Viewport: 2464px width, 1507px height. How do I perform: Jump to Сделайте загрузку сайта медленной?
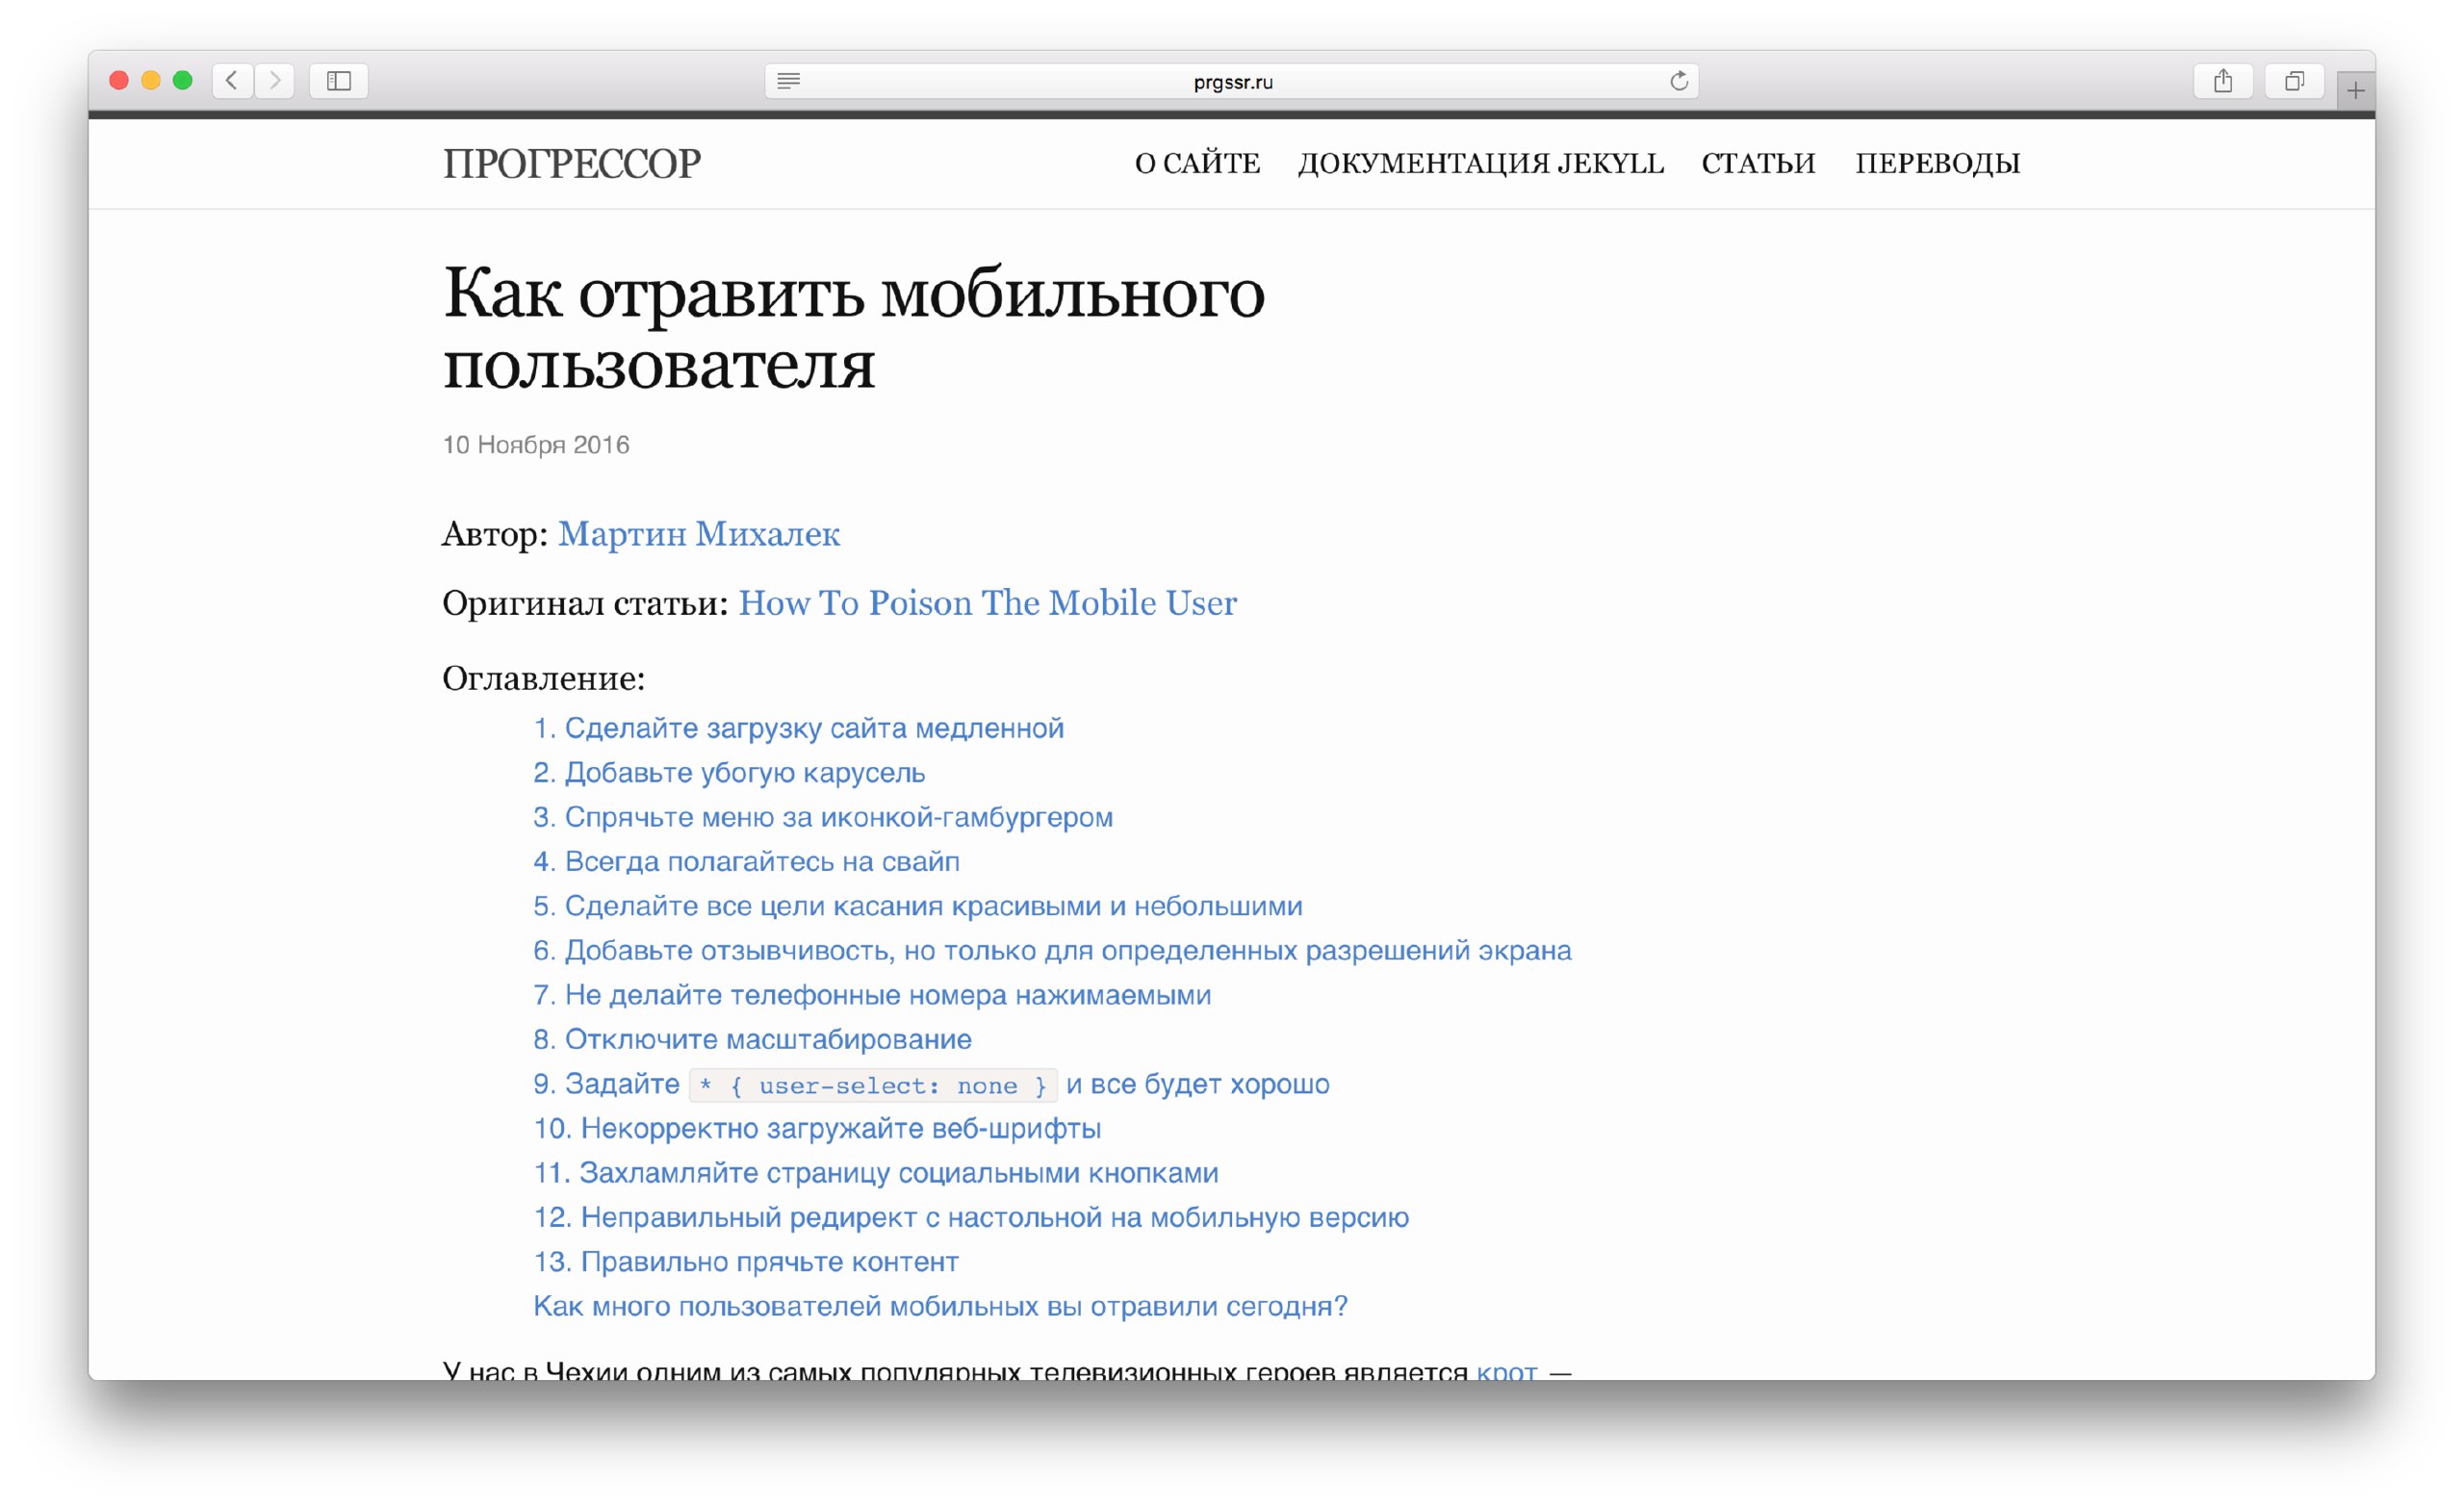[798, 728]
